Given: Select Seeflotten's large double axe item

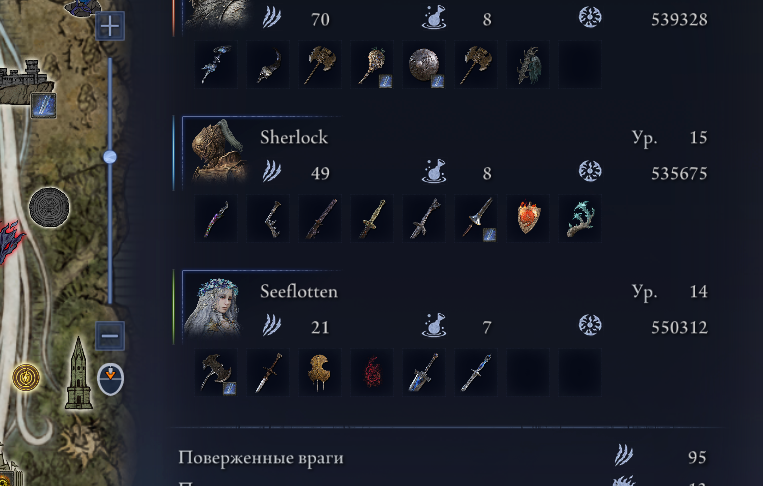Looking at the screenshot, I should click(216, 372).
